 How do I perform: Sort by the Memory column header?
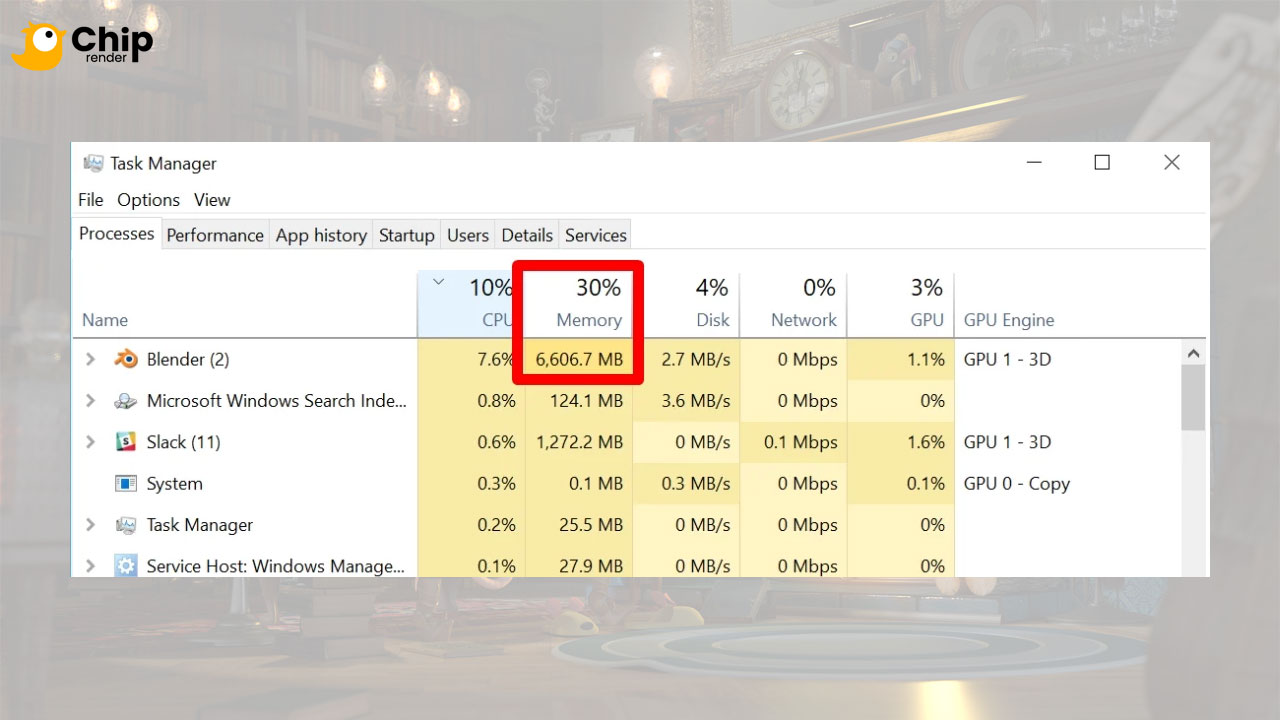[589, 320]
